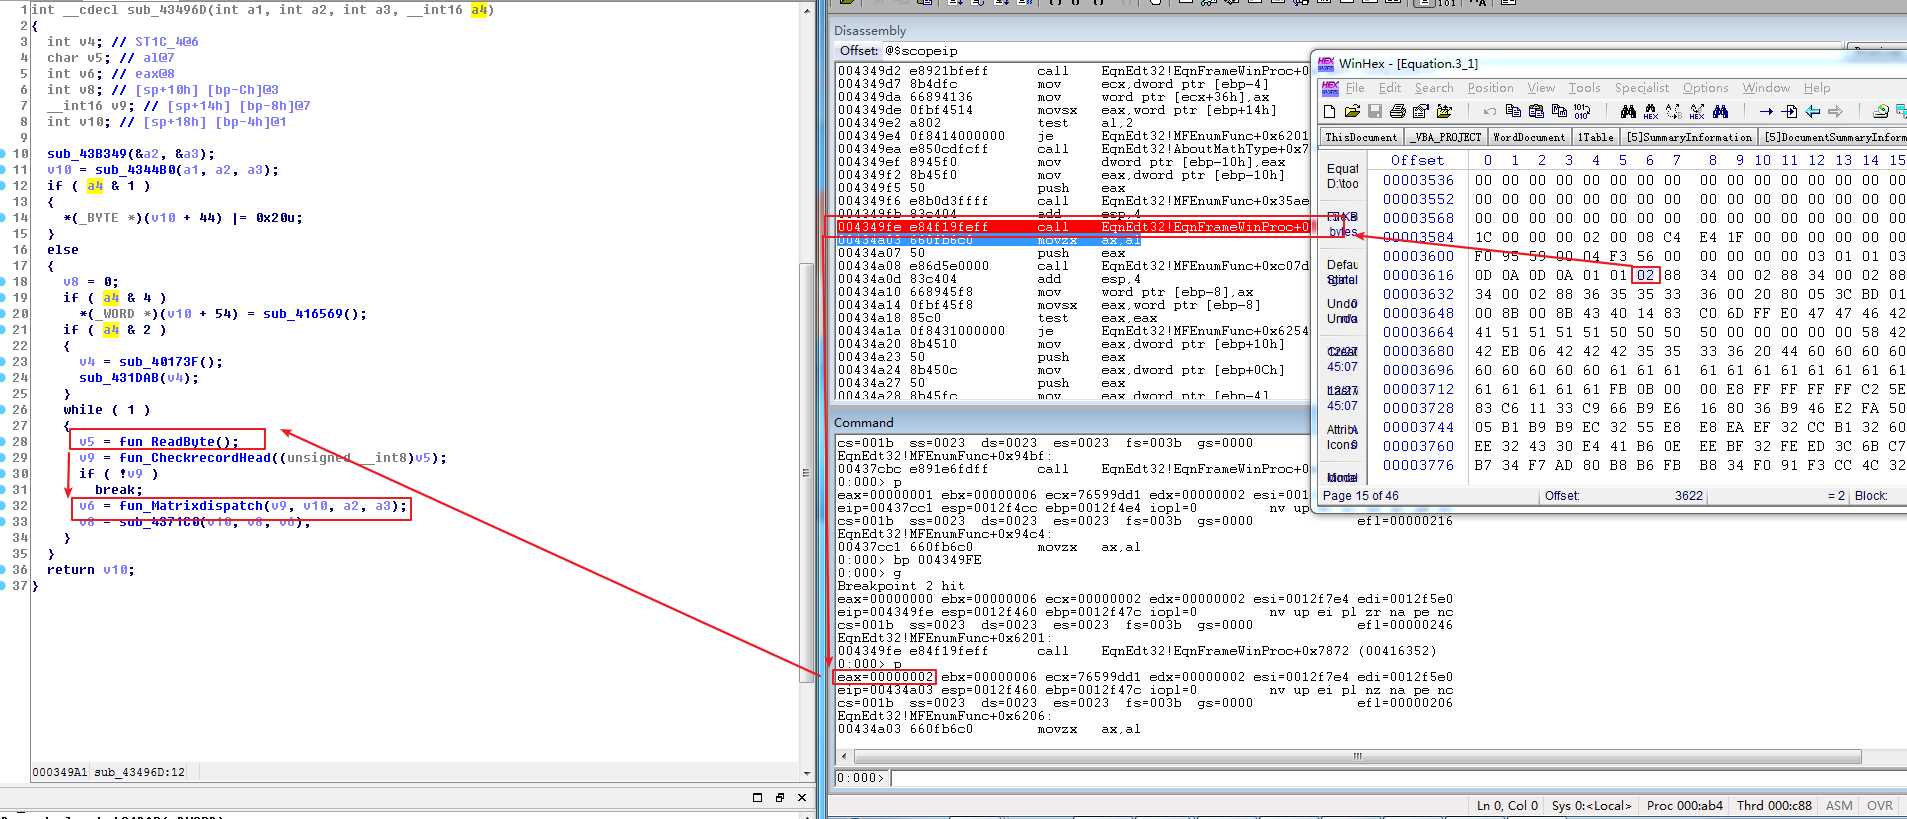Click the Replace Text A-to-B icon
The width and height of the screenshot is (1907, 819).
[1674, 111]
